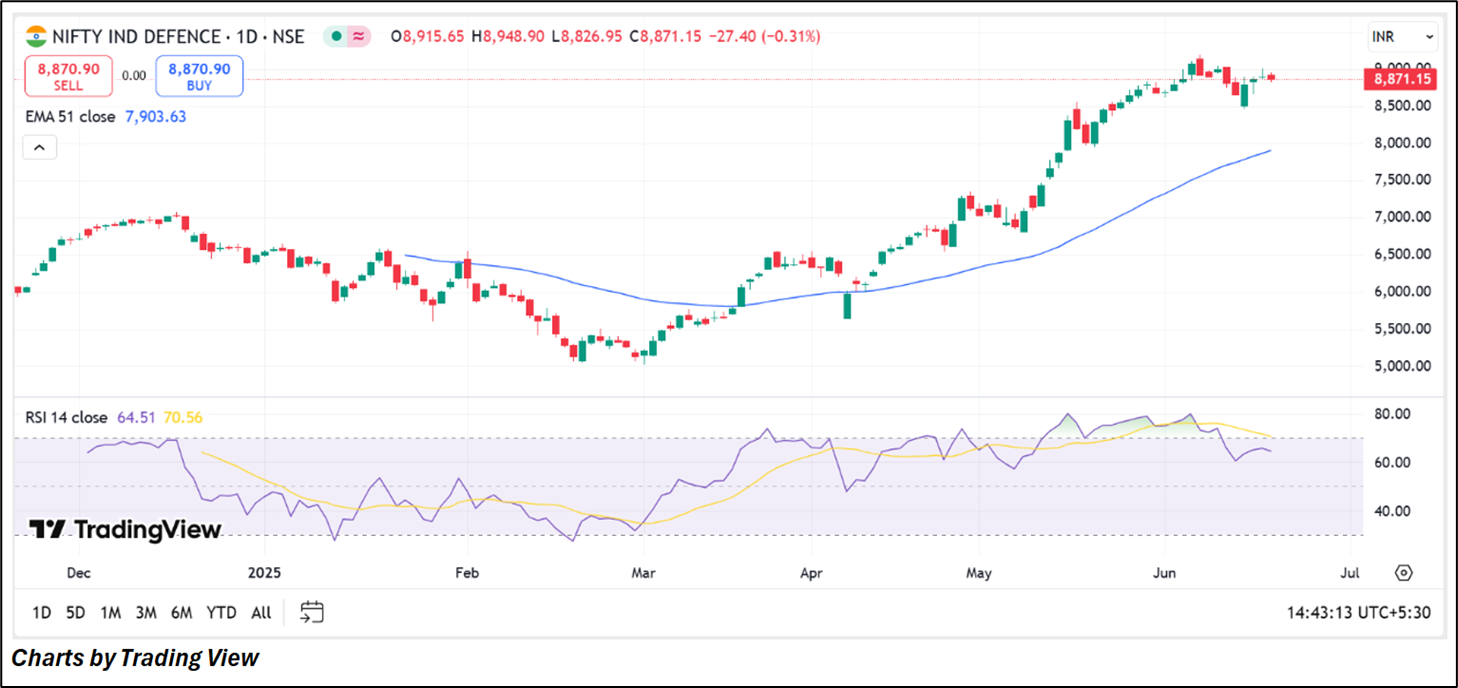Click the green market status dot

[x=337, y=36]
